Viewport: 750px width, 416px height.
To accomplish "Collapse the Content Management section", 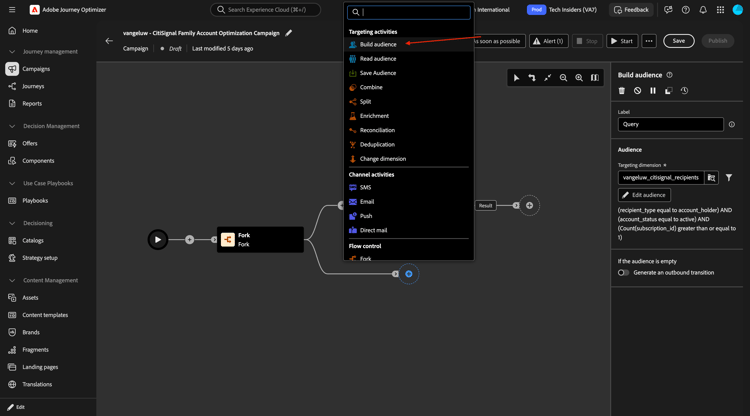I will pos(12,280).
